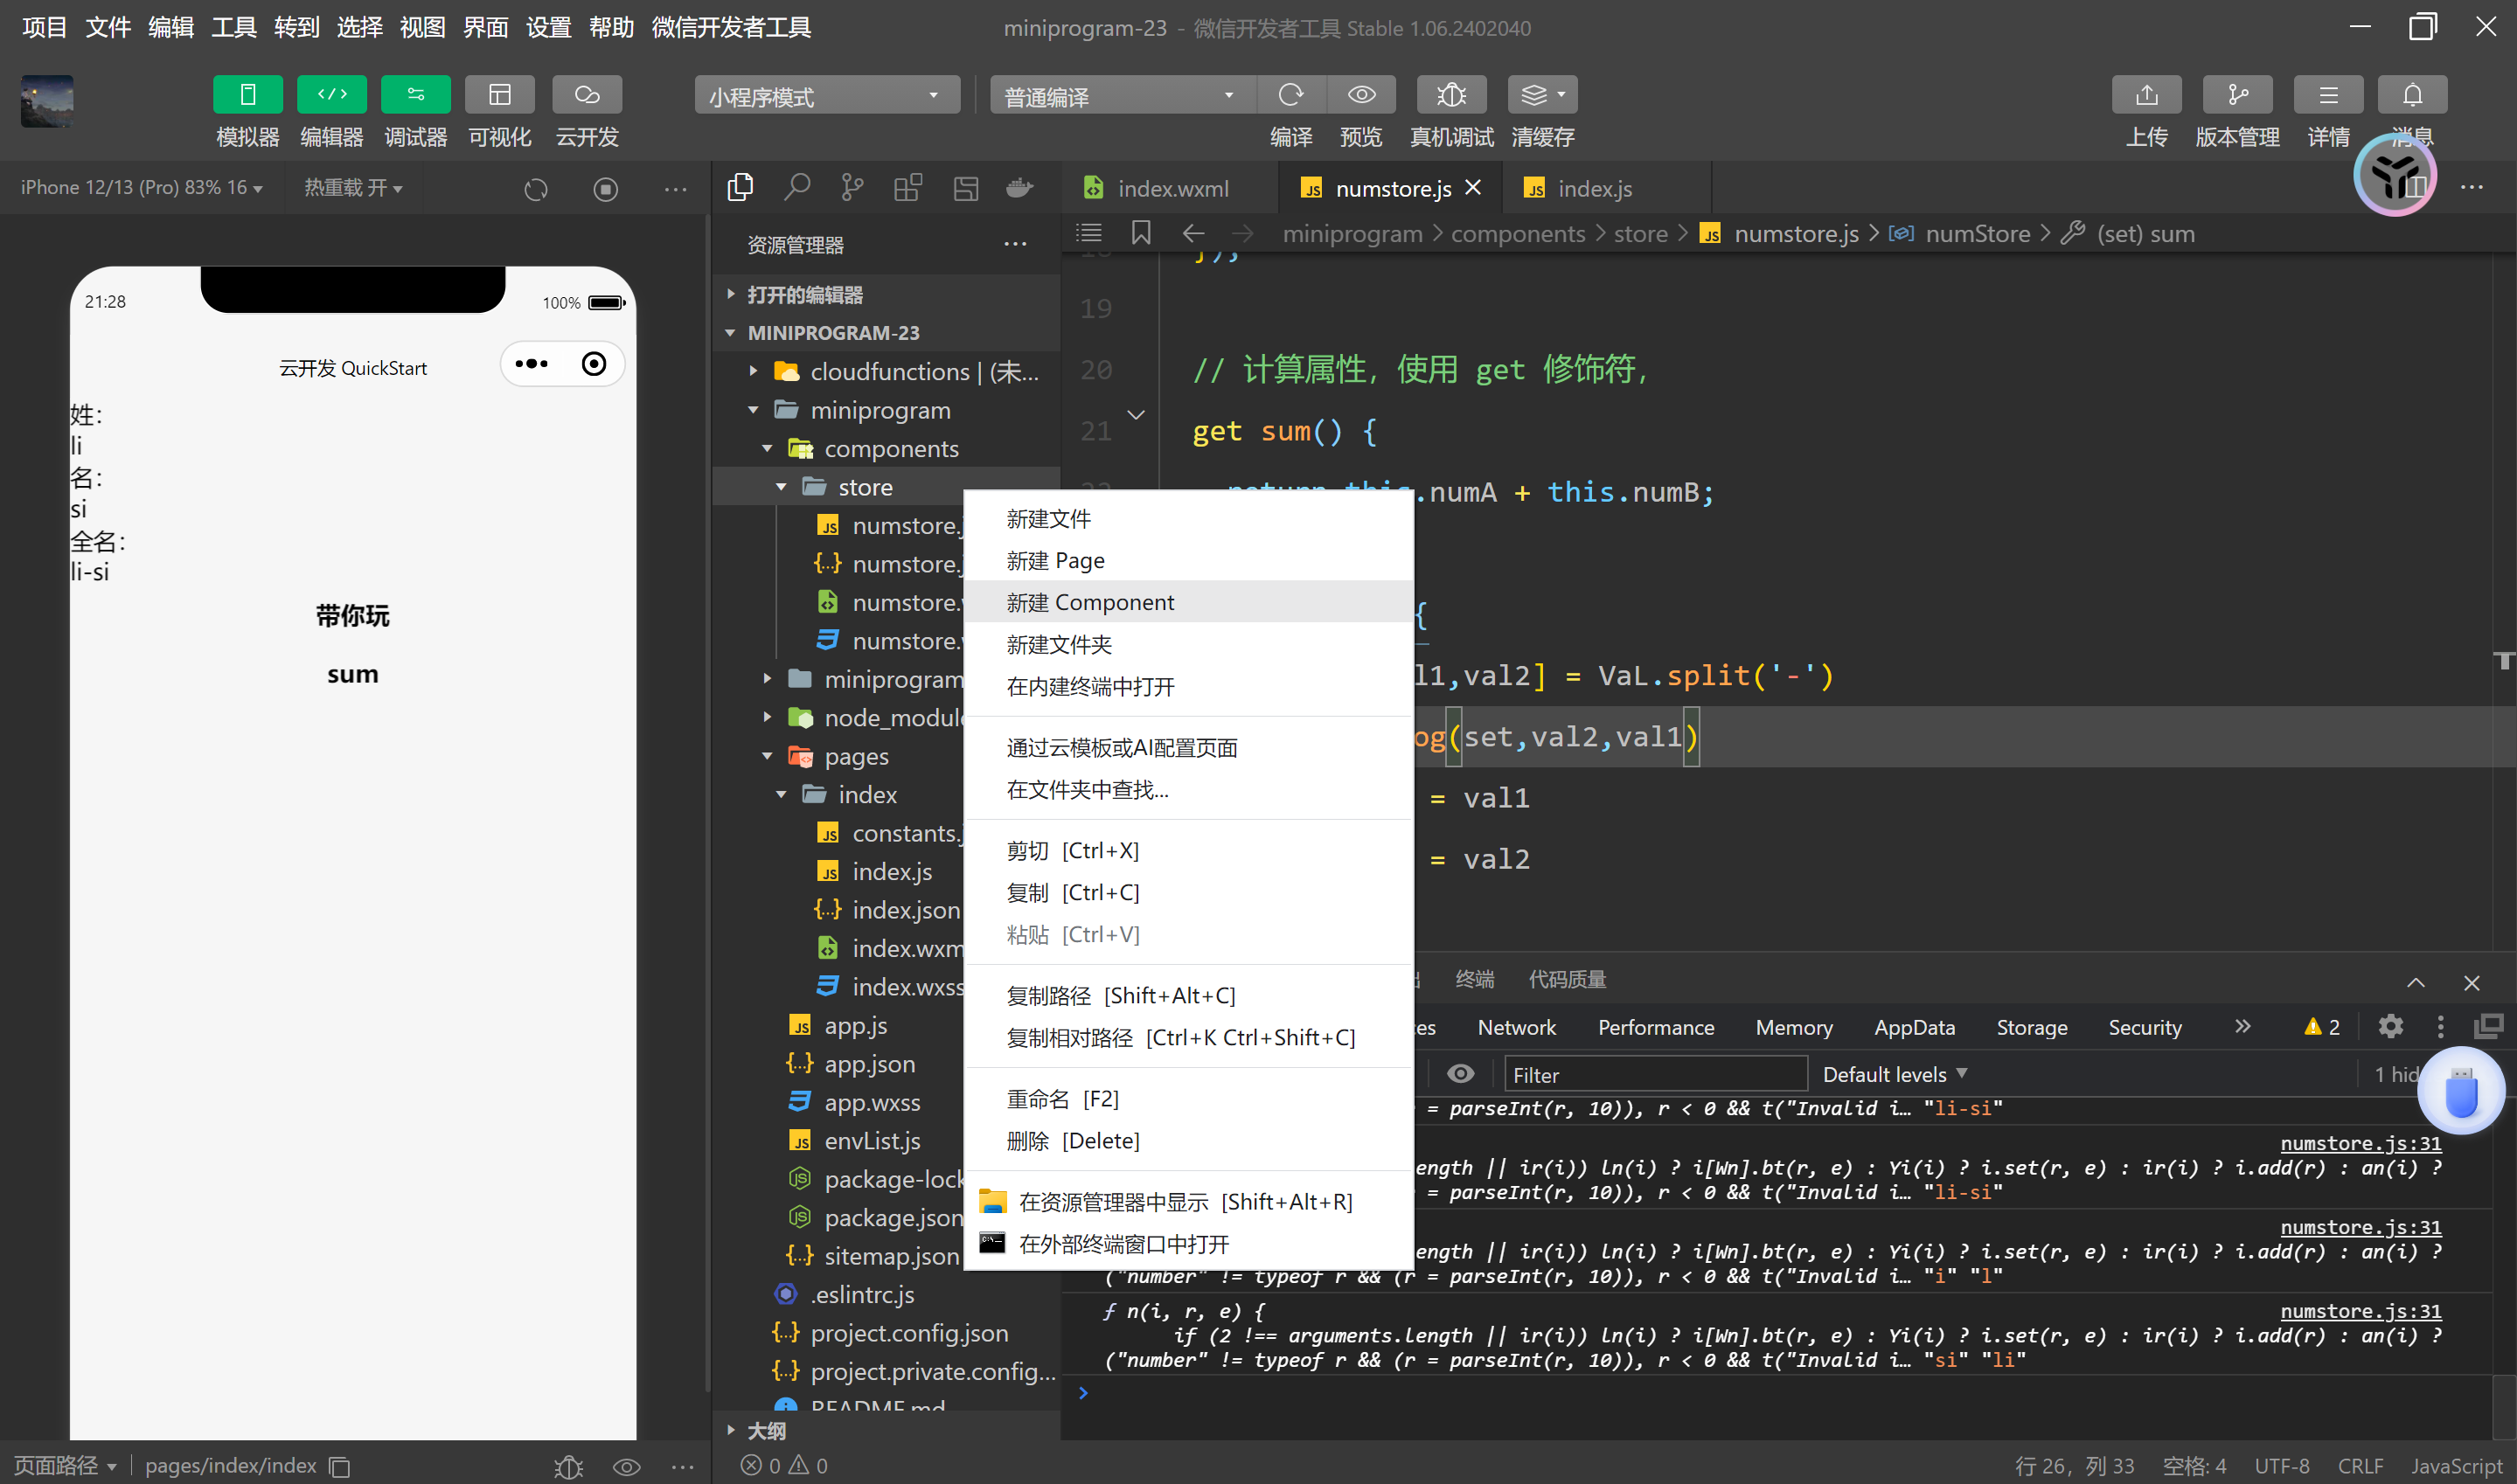
Task: Open the 小程序模式 mode dropdown
Action: (826, 96)
